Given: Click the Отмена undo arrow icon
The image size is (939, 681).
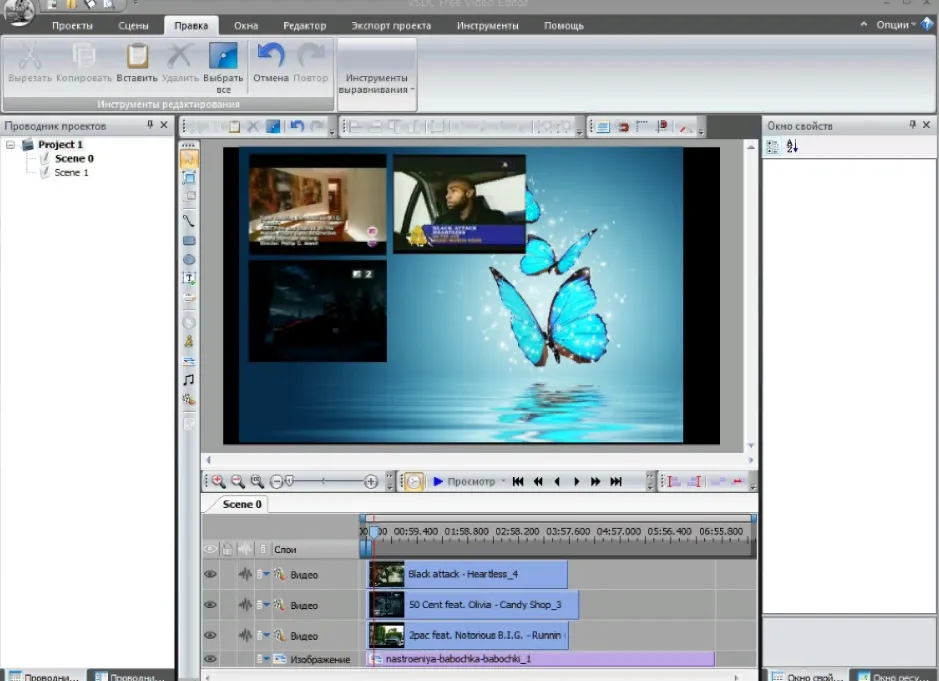Looking at the screenshot, I should [x=271, y=56].
